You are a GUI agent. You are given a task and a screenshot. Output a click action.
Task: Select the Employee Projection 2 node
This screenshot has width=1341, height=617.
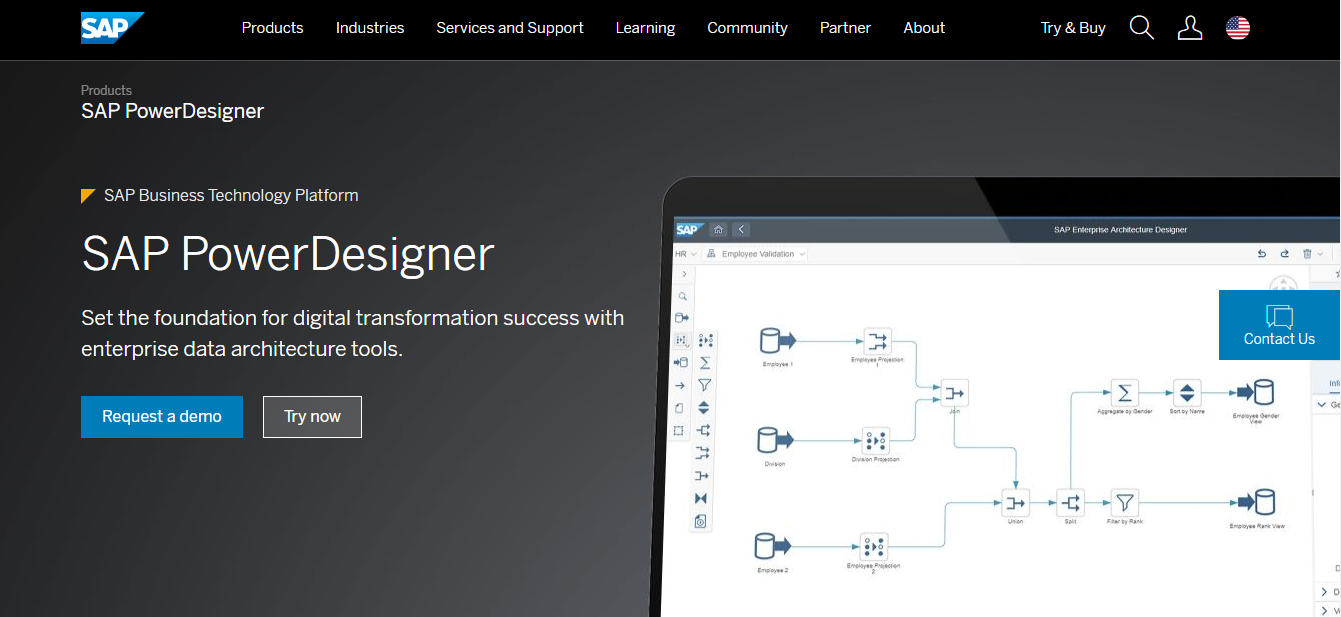click(x=874, y=547)
